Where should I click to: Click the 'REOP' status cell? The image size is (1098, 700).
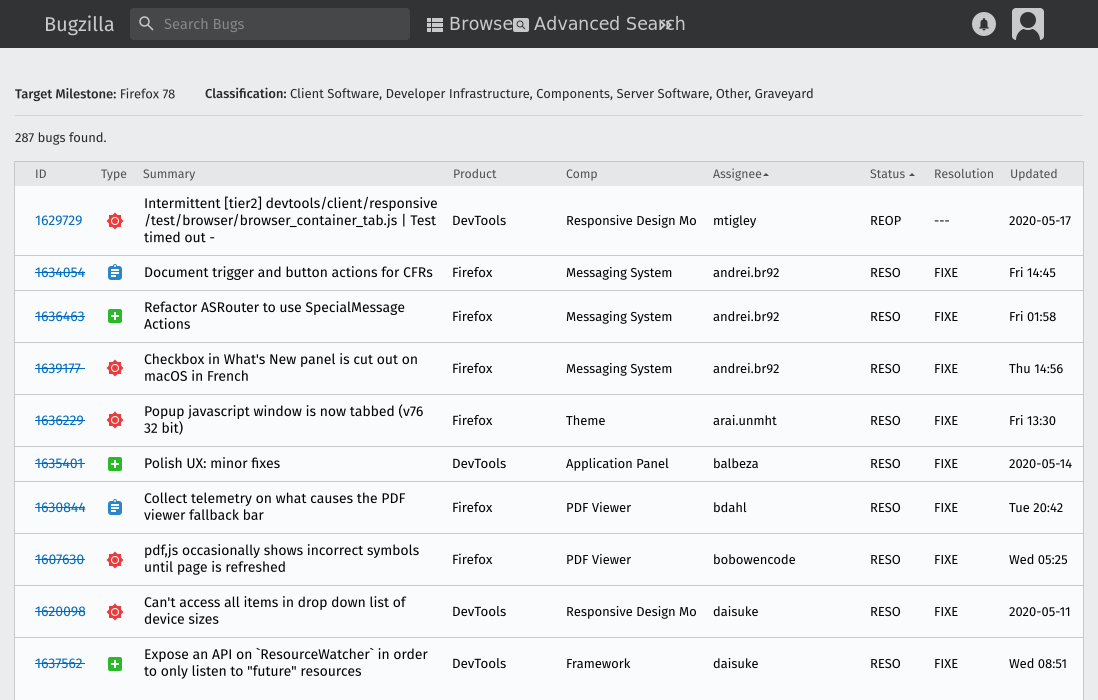click(x=885, y=220)
